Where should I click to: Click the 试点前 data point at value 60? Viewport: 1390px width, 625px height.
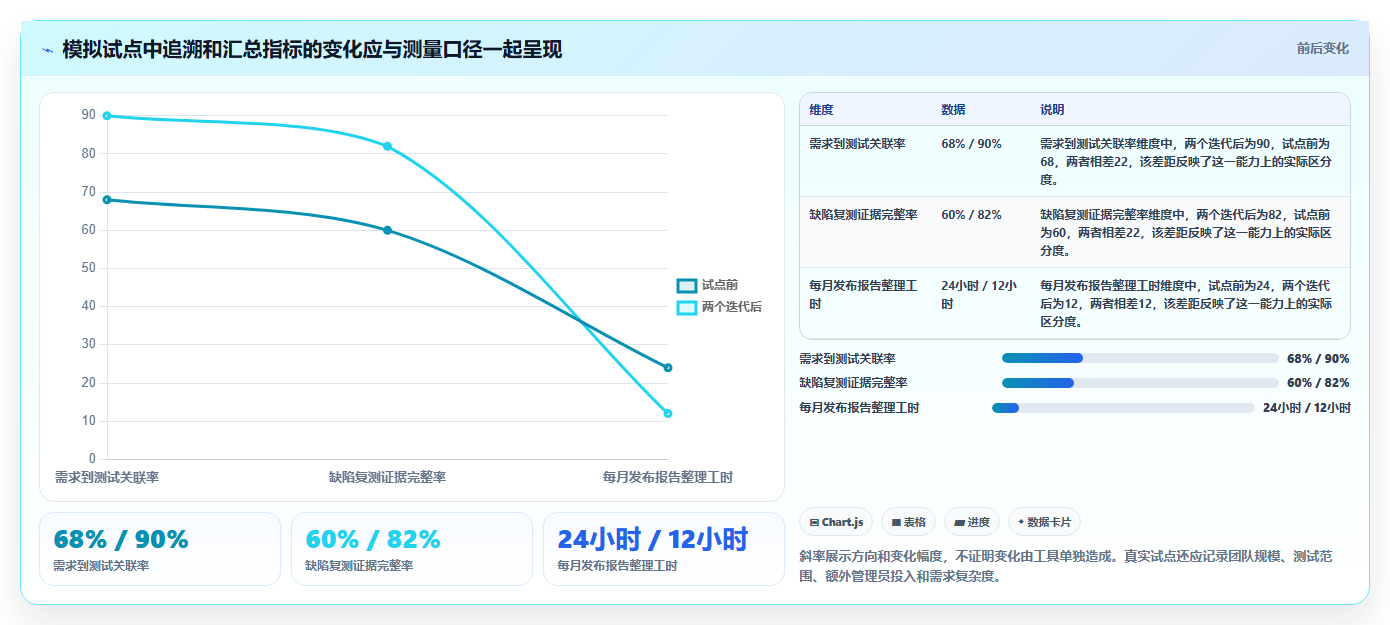pos(387,230)
